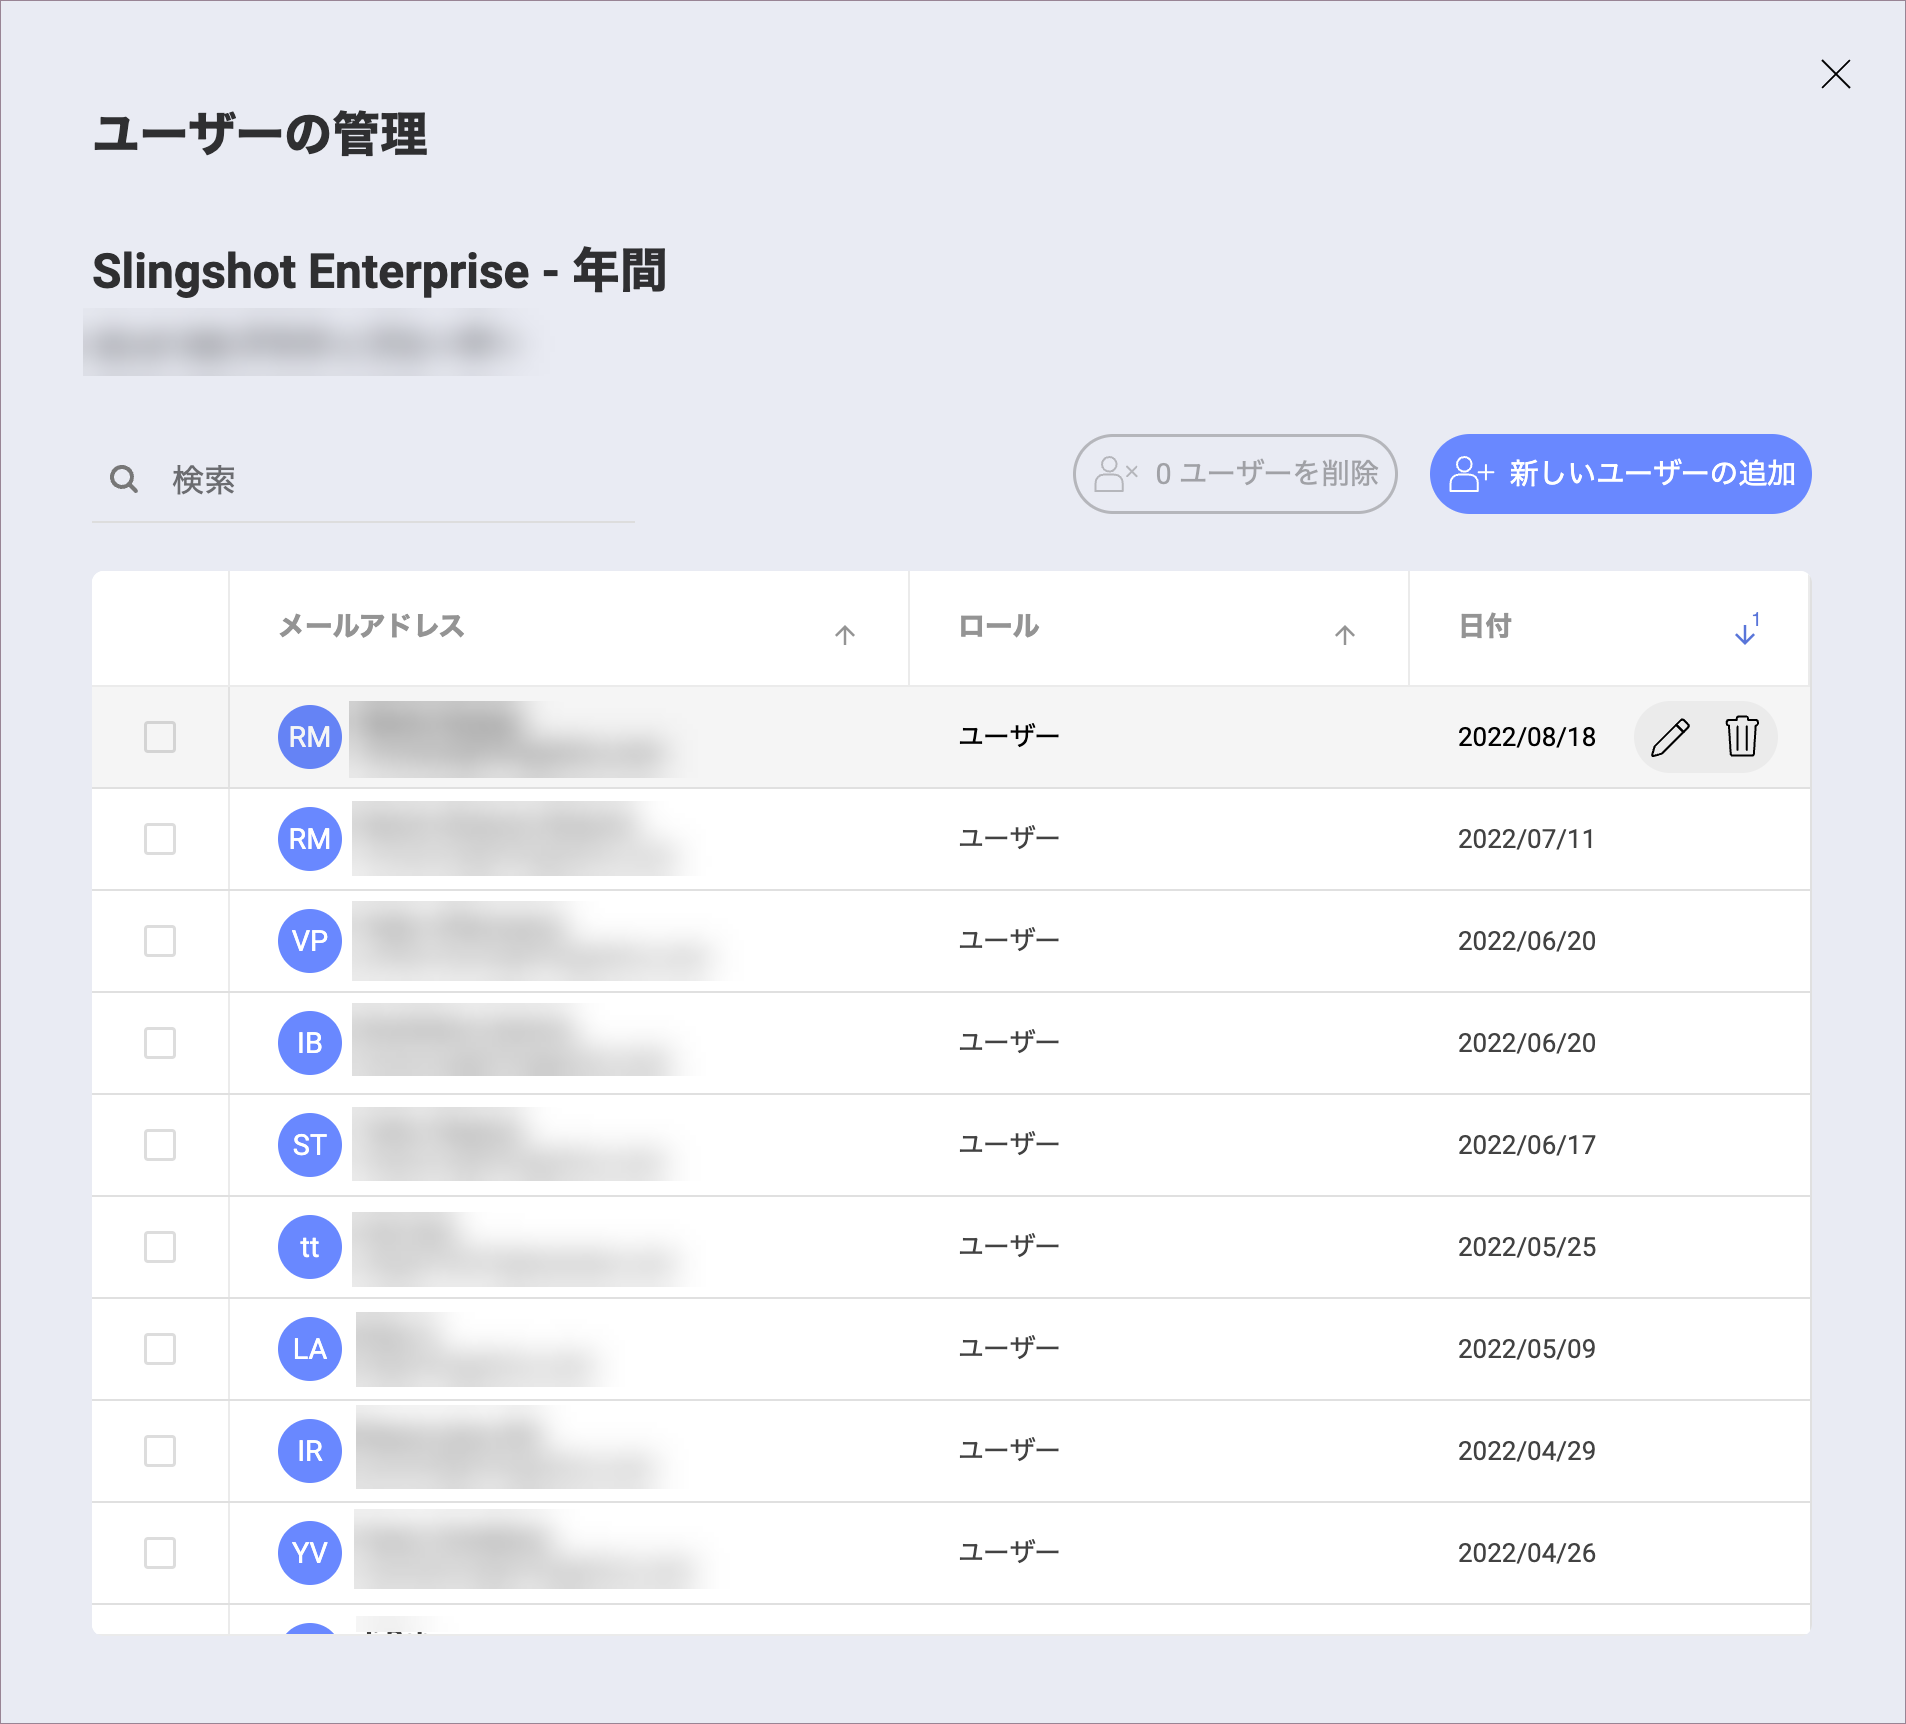Click the ST user avatar
This screenshot has width=1906, height=1724.
[310, 1145]
